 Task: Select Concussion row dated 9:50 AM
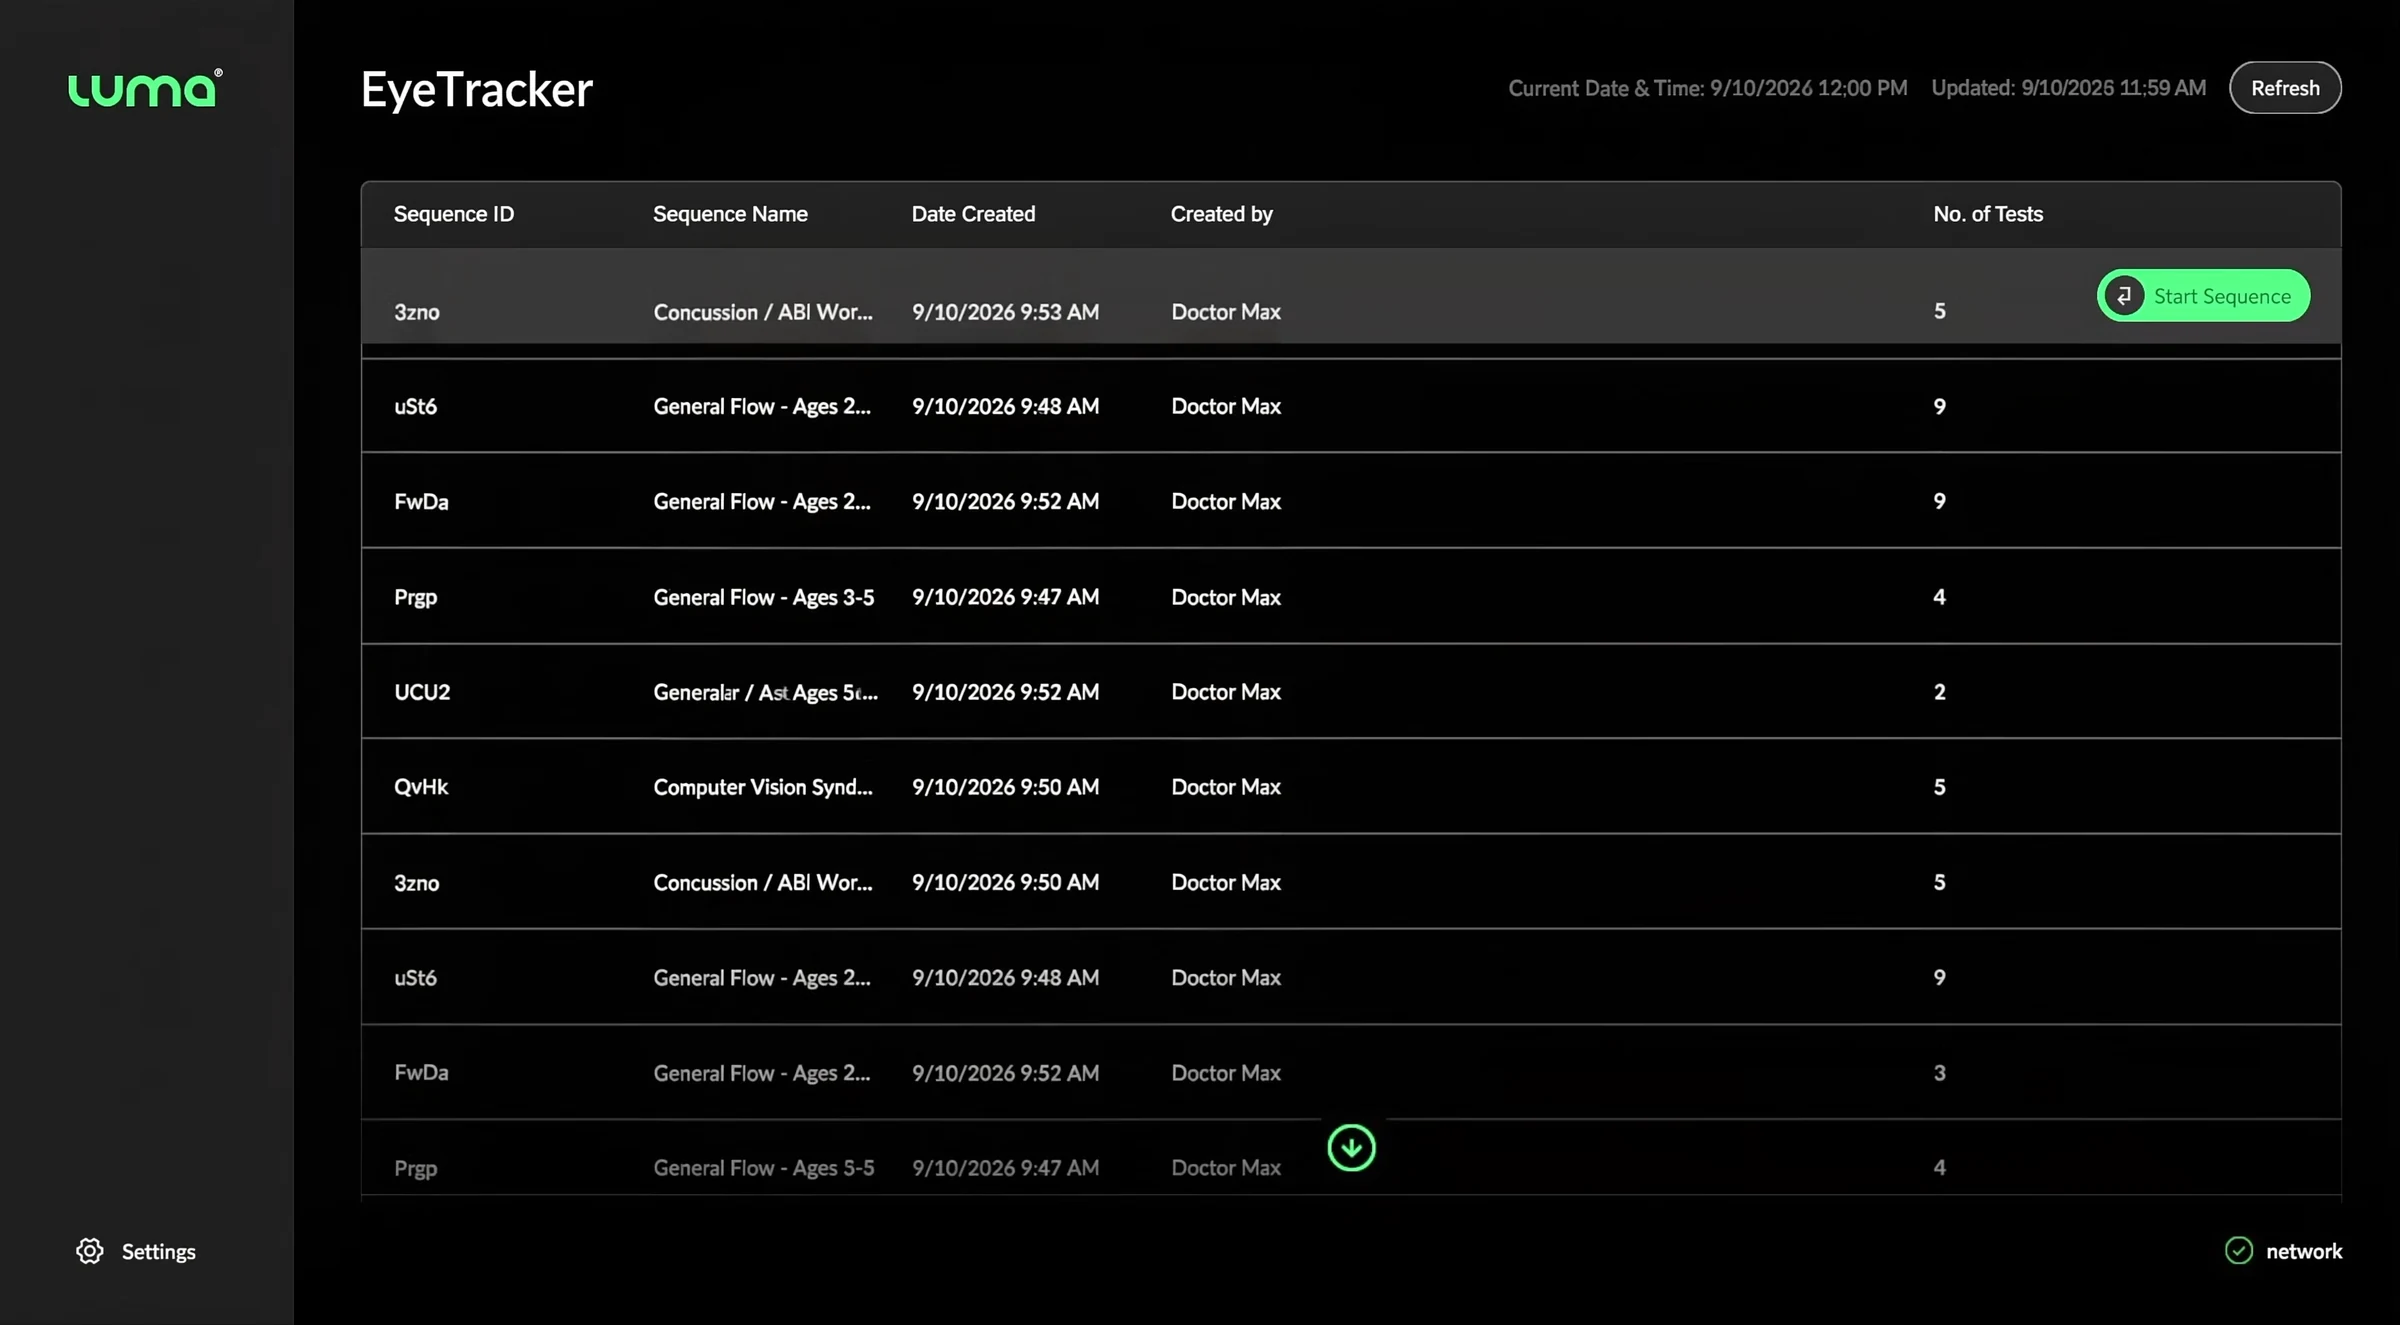pos(1351,882)
